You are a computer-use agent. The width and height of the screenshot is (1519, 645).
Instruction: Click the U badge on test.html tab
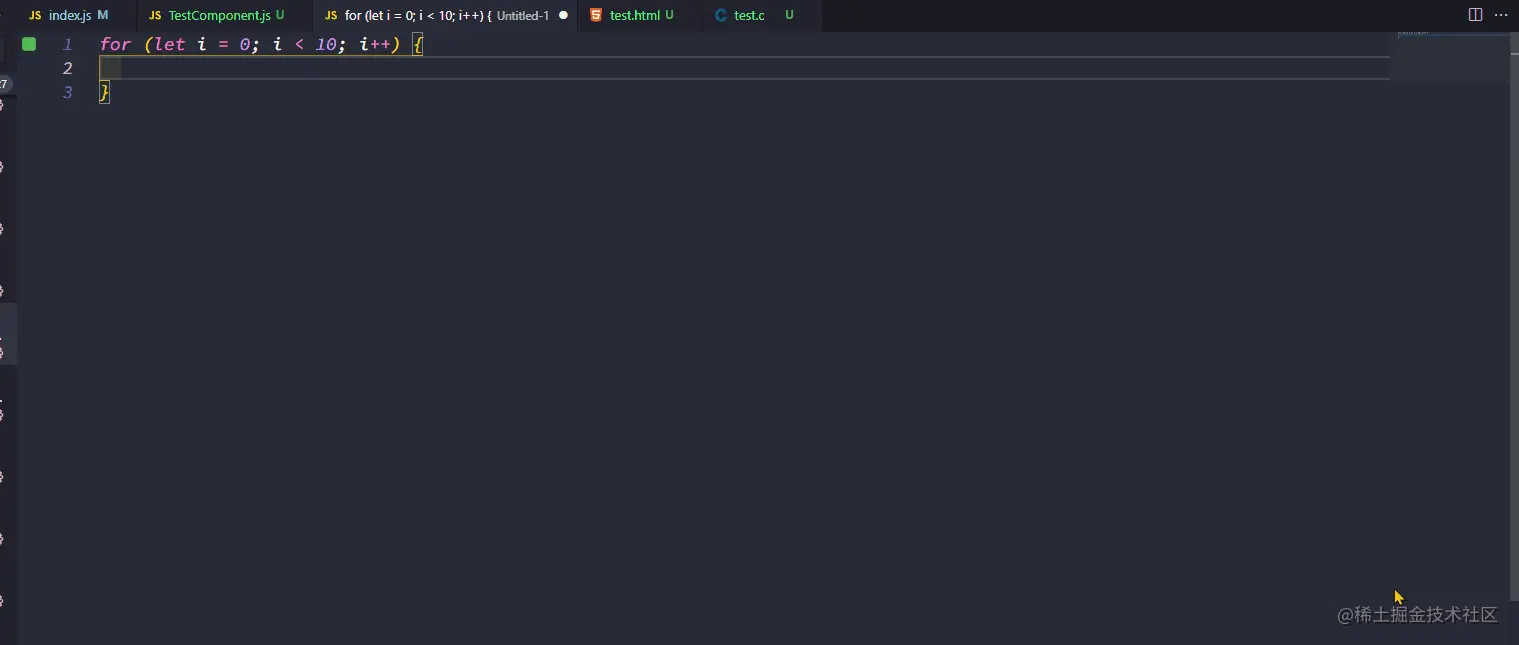tap(670, 15)
